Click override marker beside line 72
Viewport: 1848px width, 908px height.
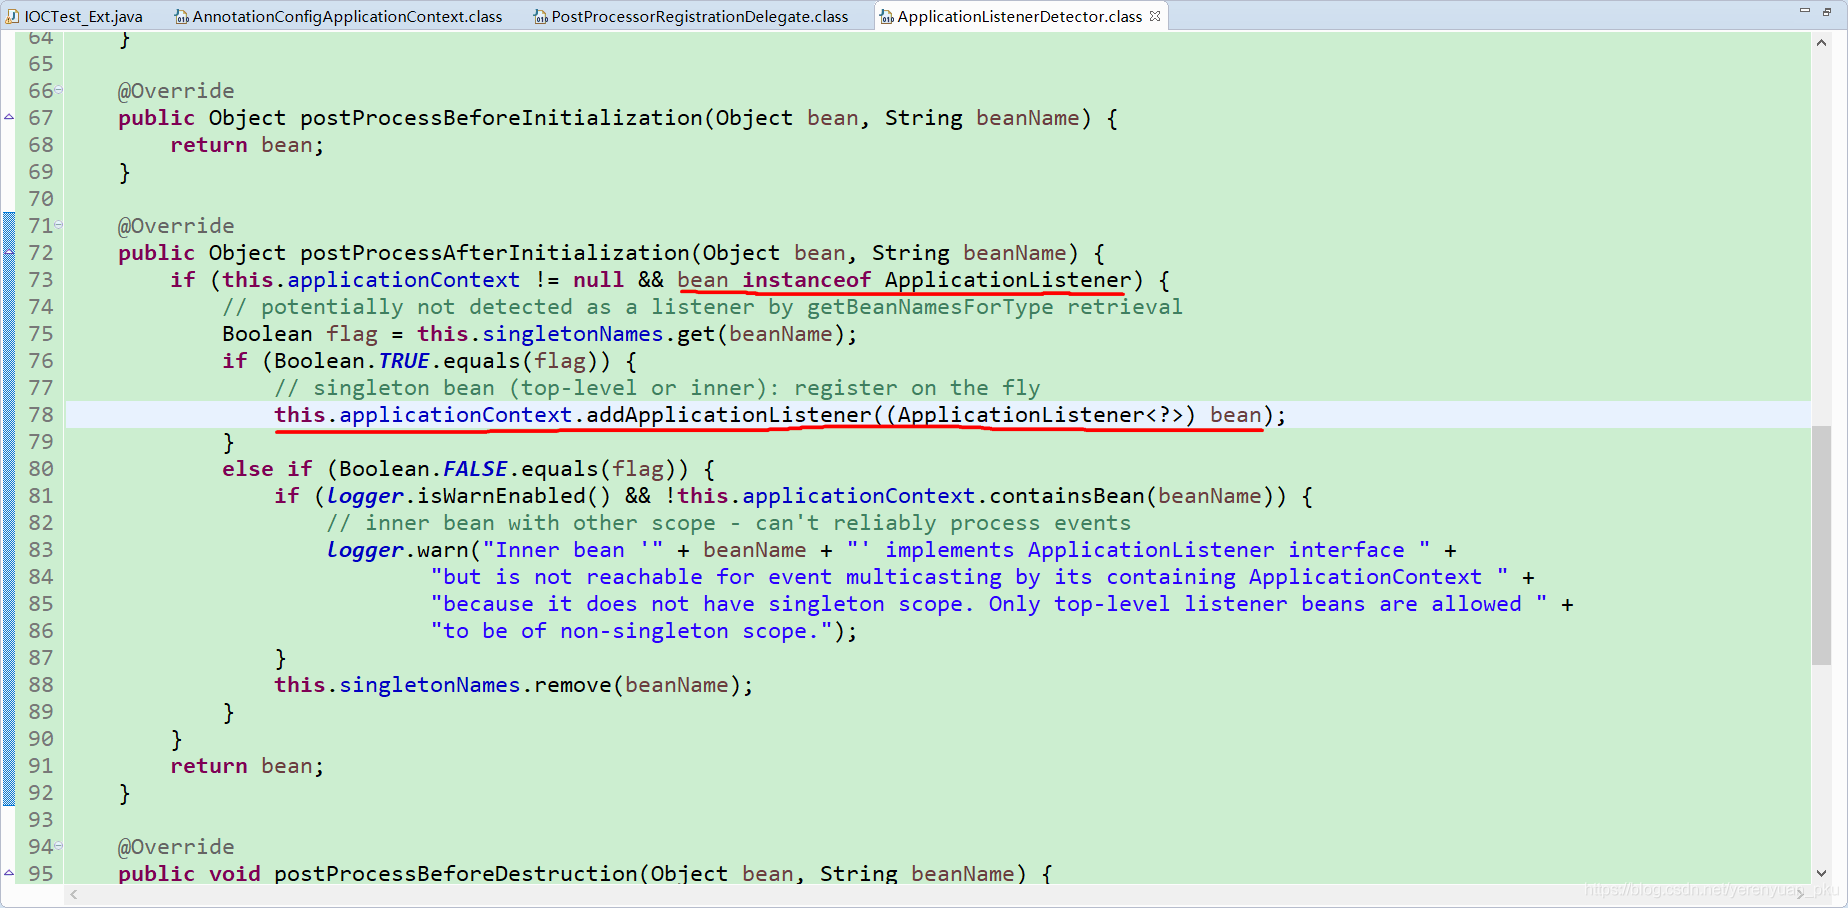click(x=9, y=253)
